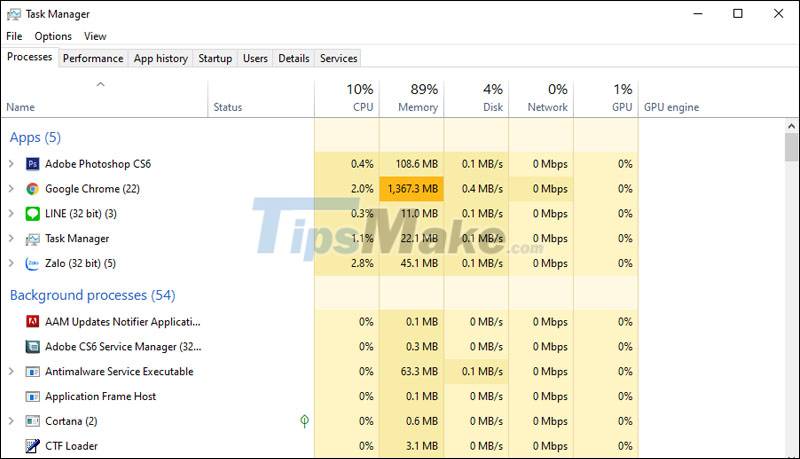Select the Application Frame Host row name
This screenshot has height=459, width=800.
pos(101,396)
